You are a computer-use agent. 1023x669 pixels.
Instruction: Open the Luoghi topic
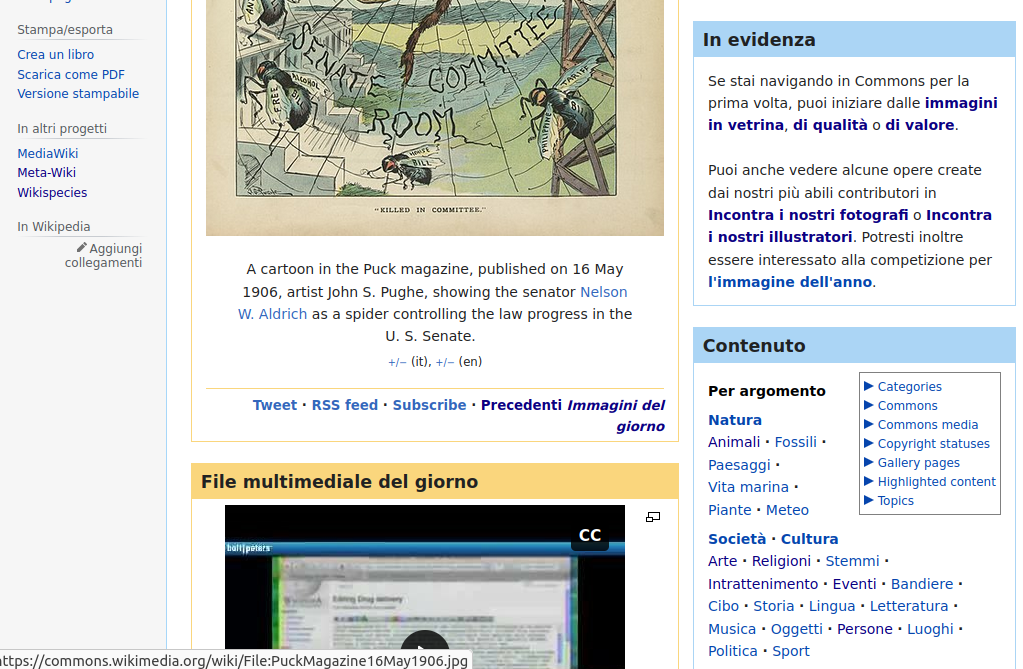pyautogui.click(x=930, y=629)
